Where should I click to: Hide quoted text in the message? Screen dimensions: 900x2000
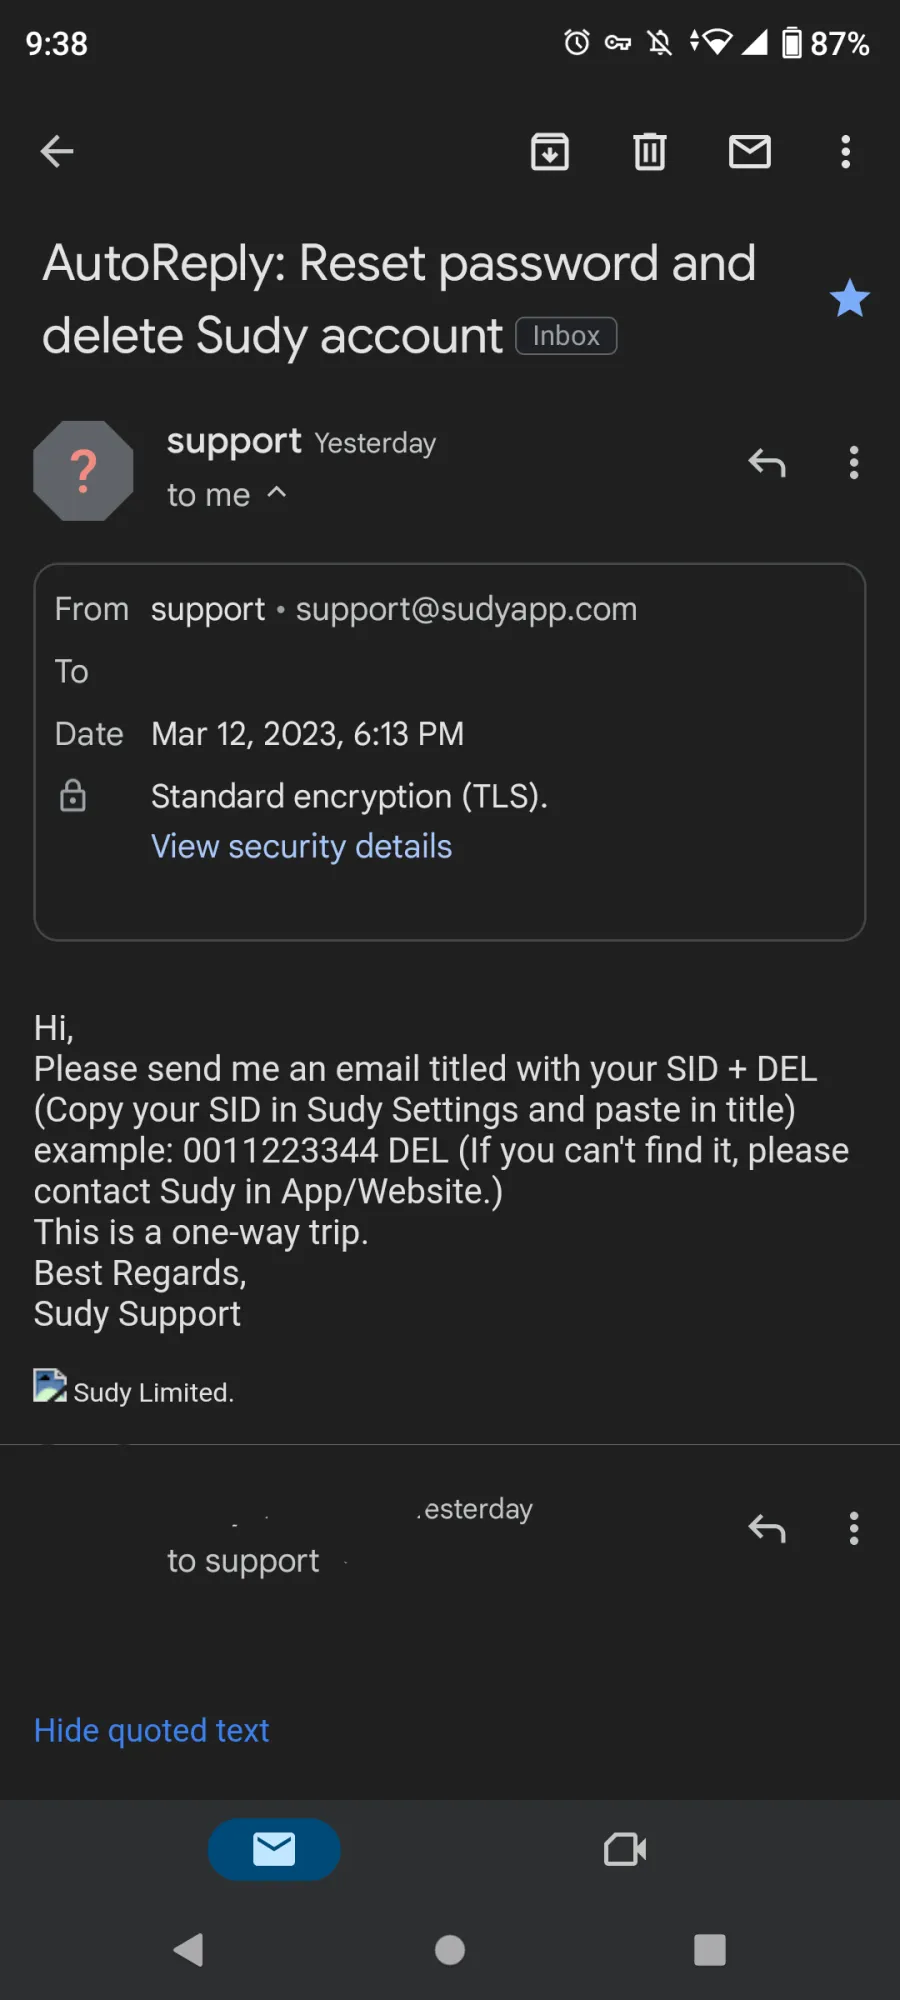click(152, 1730)
